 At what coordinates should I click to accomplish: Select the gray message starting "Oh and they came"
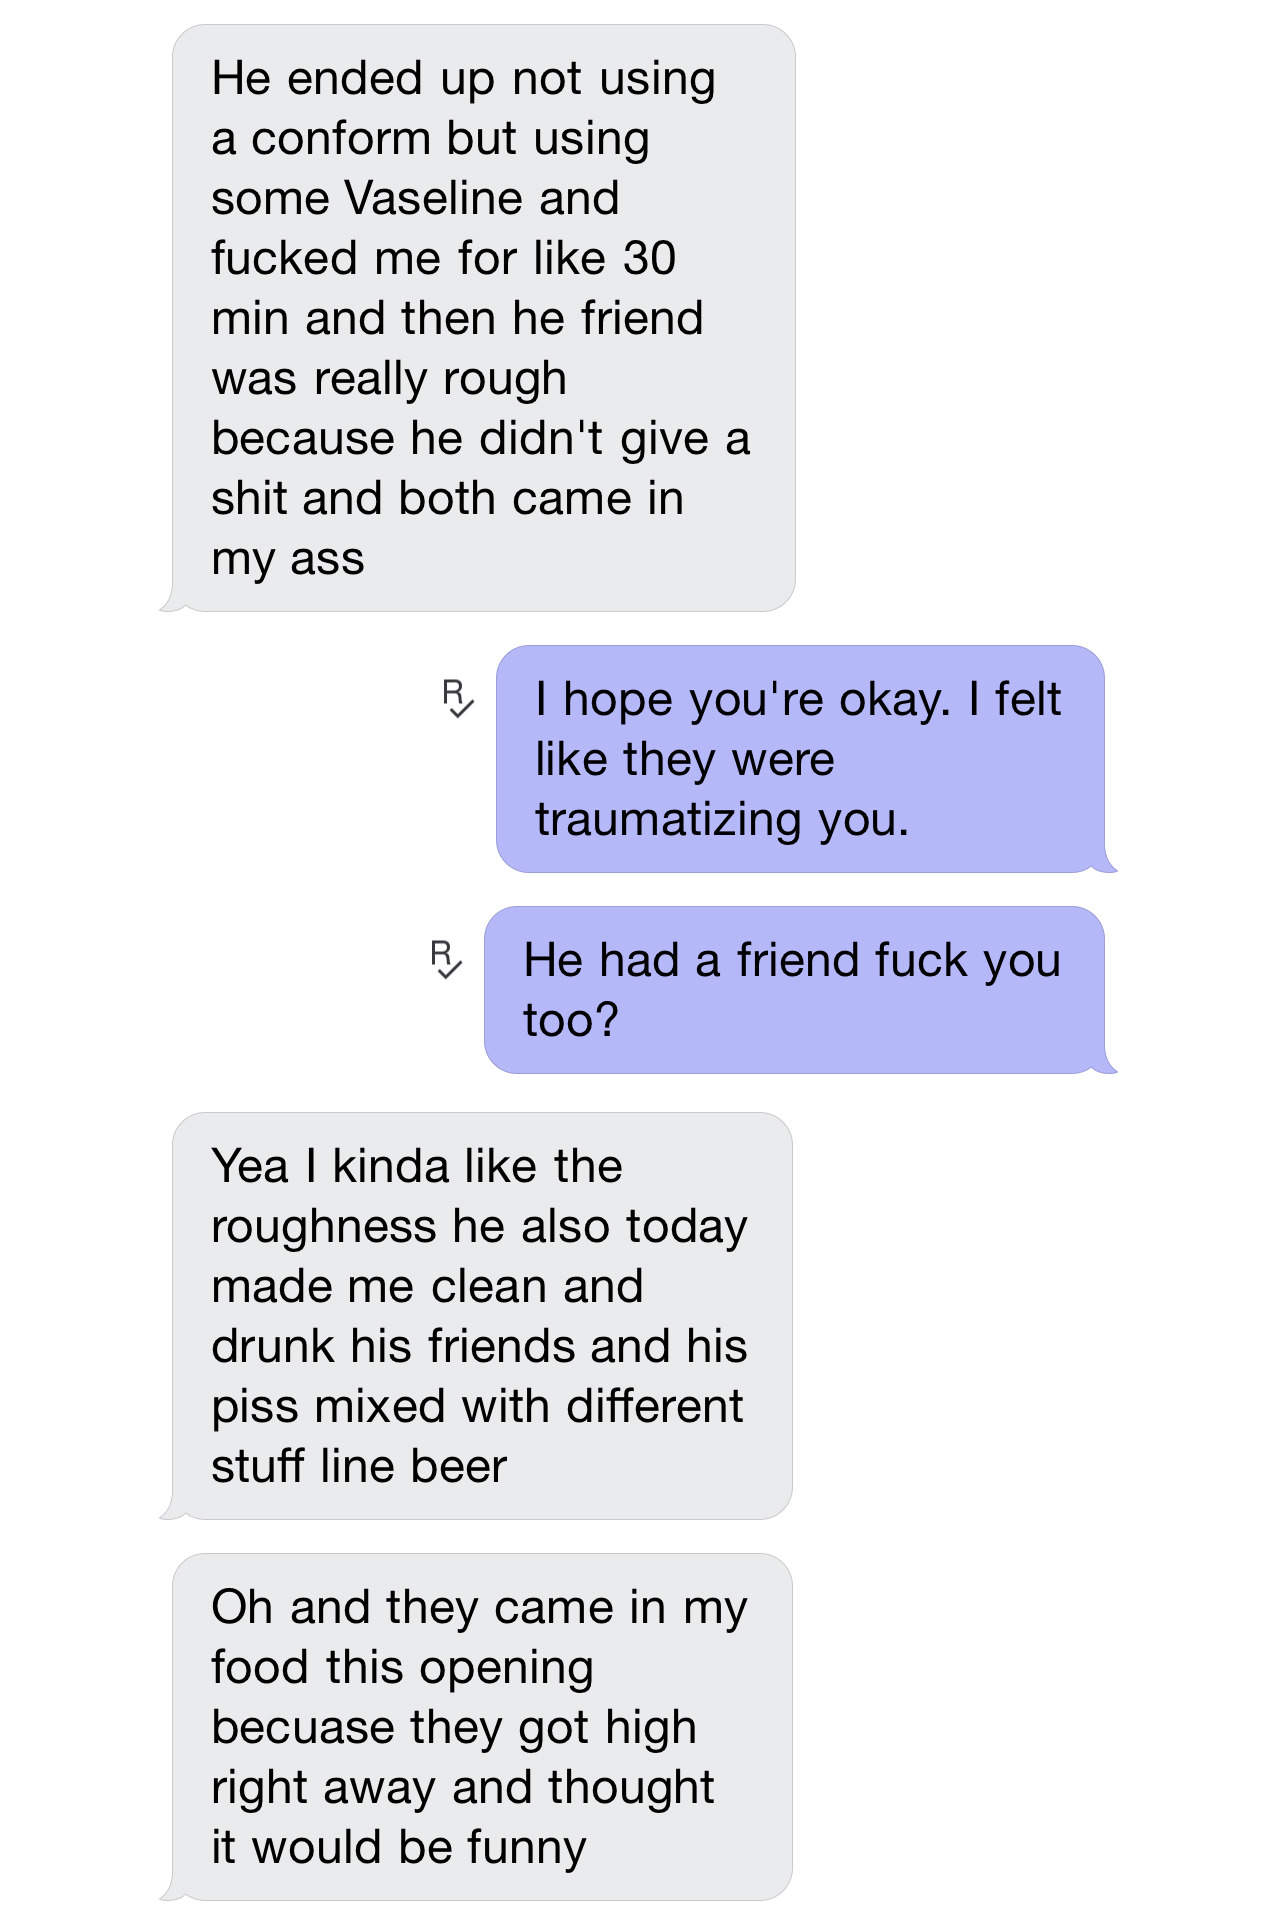click(482, 1727)
